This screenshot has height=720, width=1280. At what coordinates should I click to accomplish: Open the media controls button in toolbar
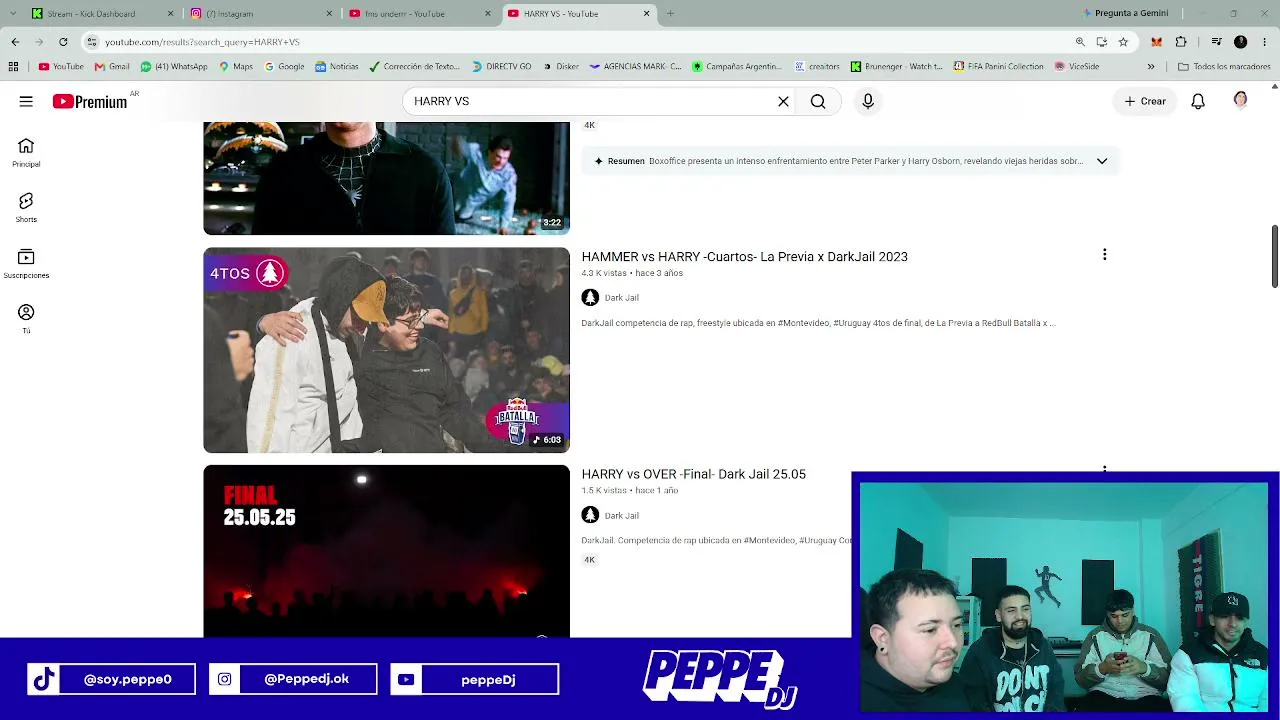(x=1216, y=42)
